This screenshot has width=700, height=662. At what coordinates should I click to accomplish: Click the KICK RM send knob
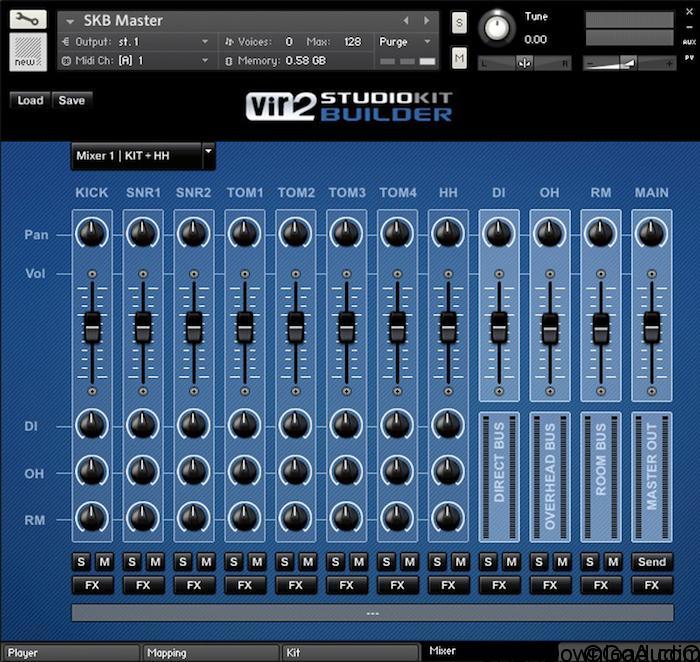click(x=92, y=518)
